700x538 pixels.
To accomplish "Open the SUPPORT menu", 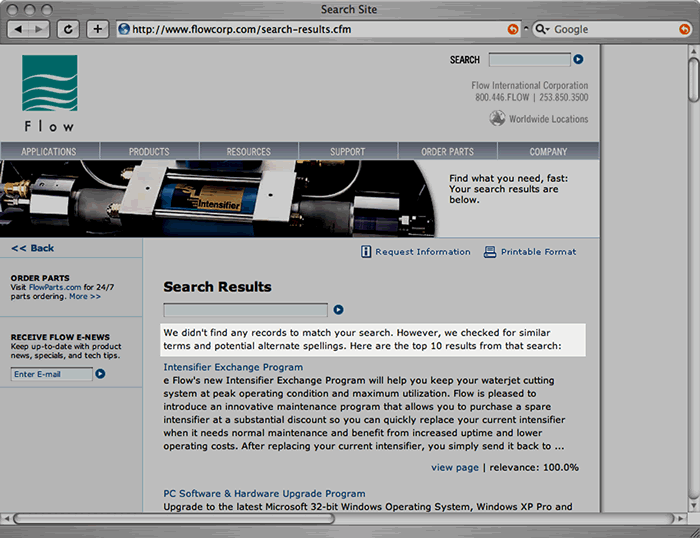I will pos(348,152).
